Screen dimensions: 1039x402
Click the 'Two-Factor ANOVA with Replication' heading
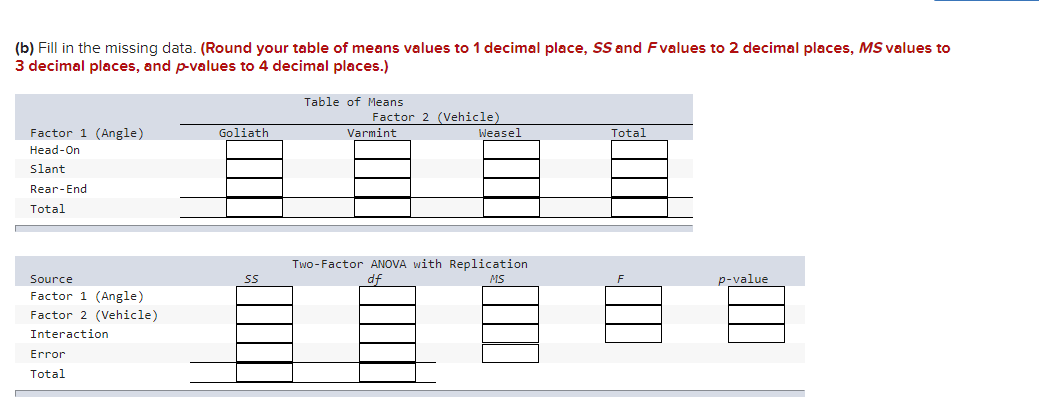point(410,264)
